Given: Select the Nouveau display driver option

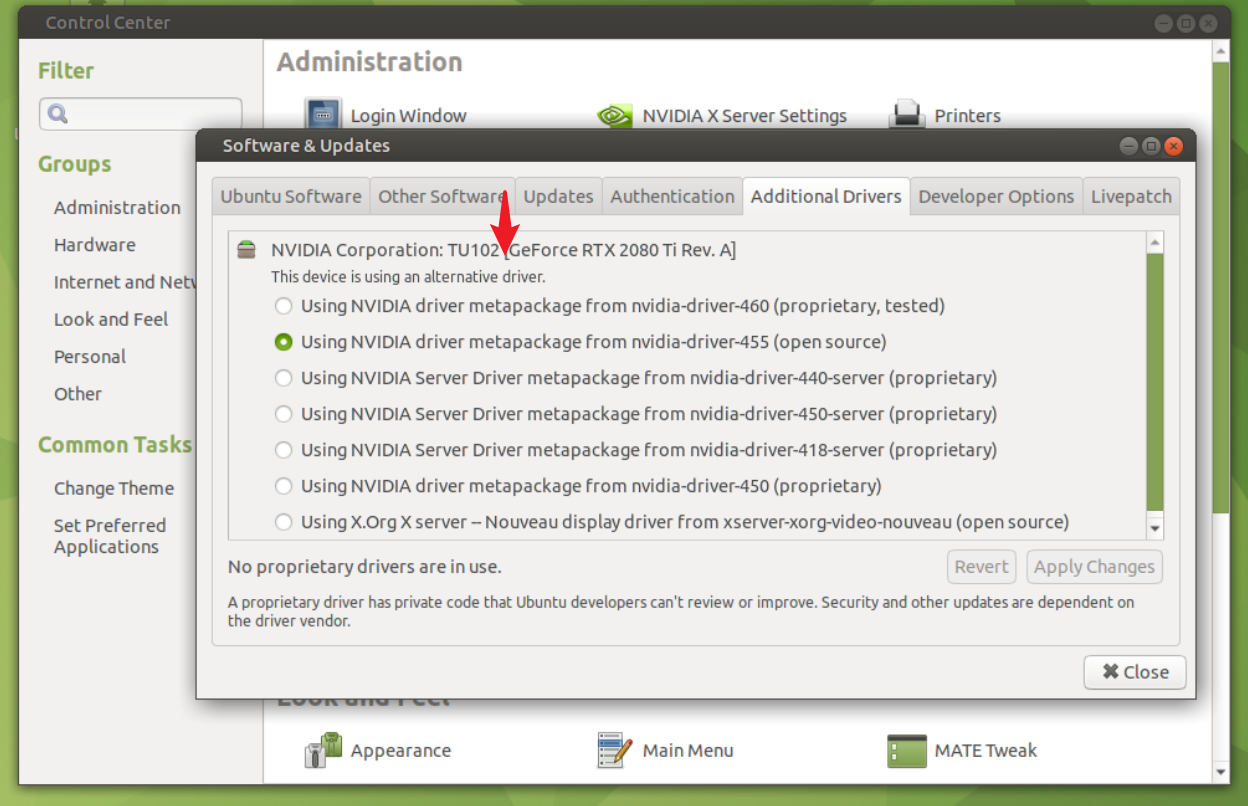Looking at the screenshot, I should pos(284,522).
